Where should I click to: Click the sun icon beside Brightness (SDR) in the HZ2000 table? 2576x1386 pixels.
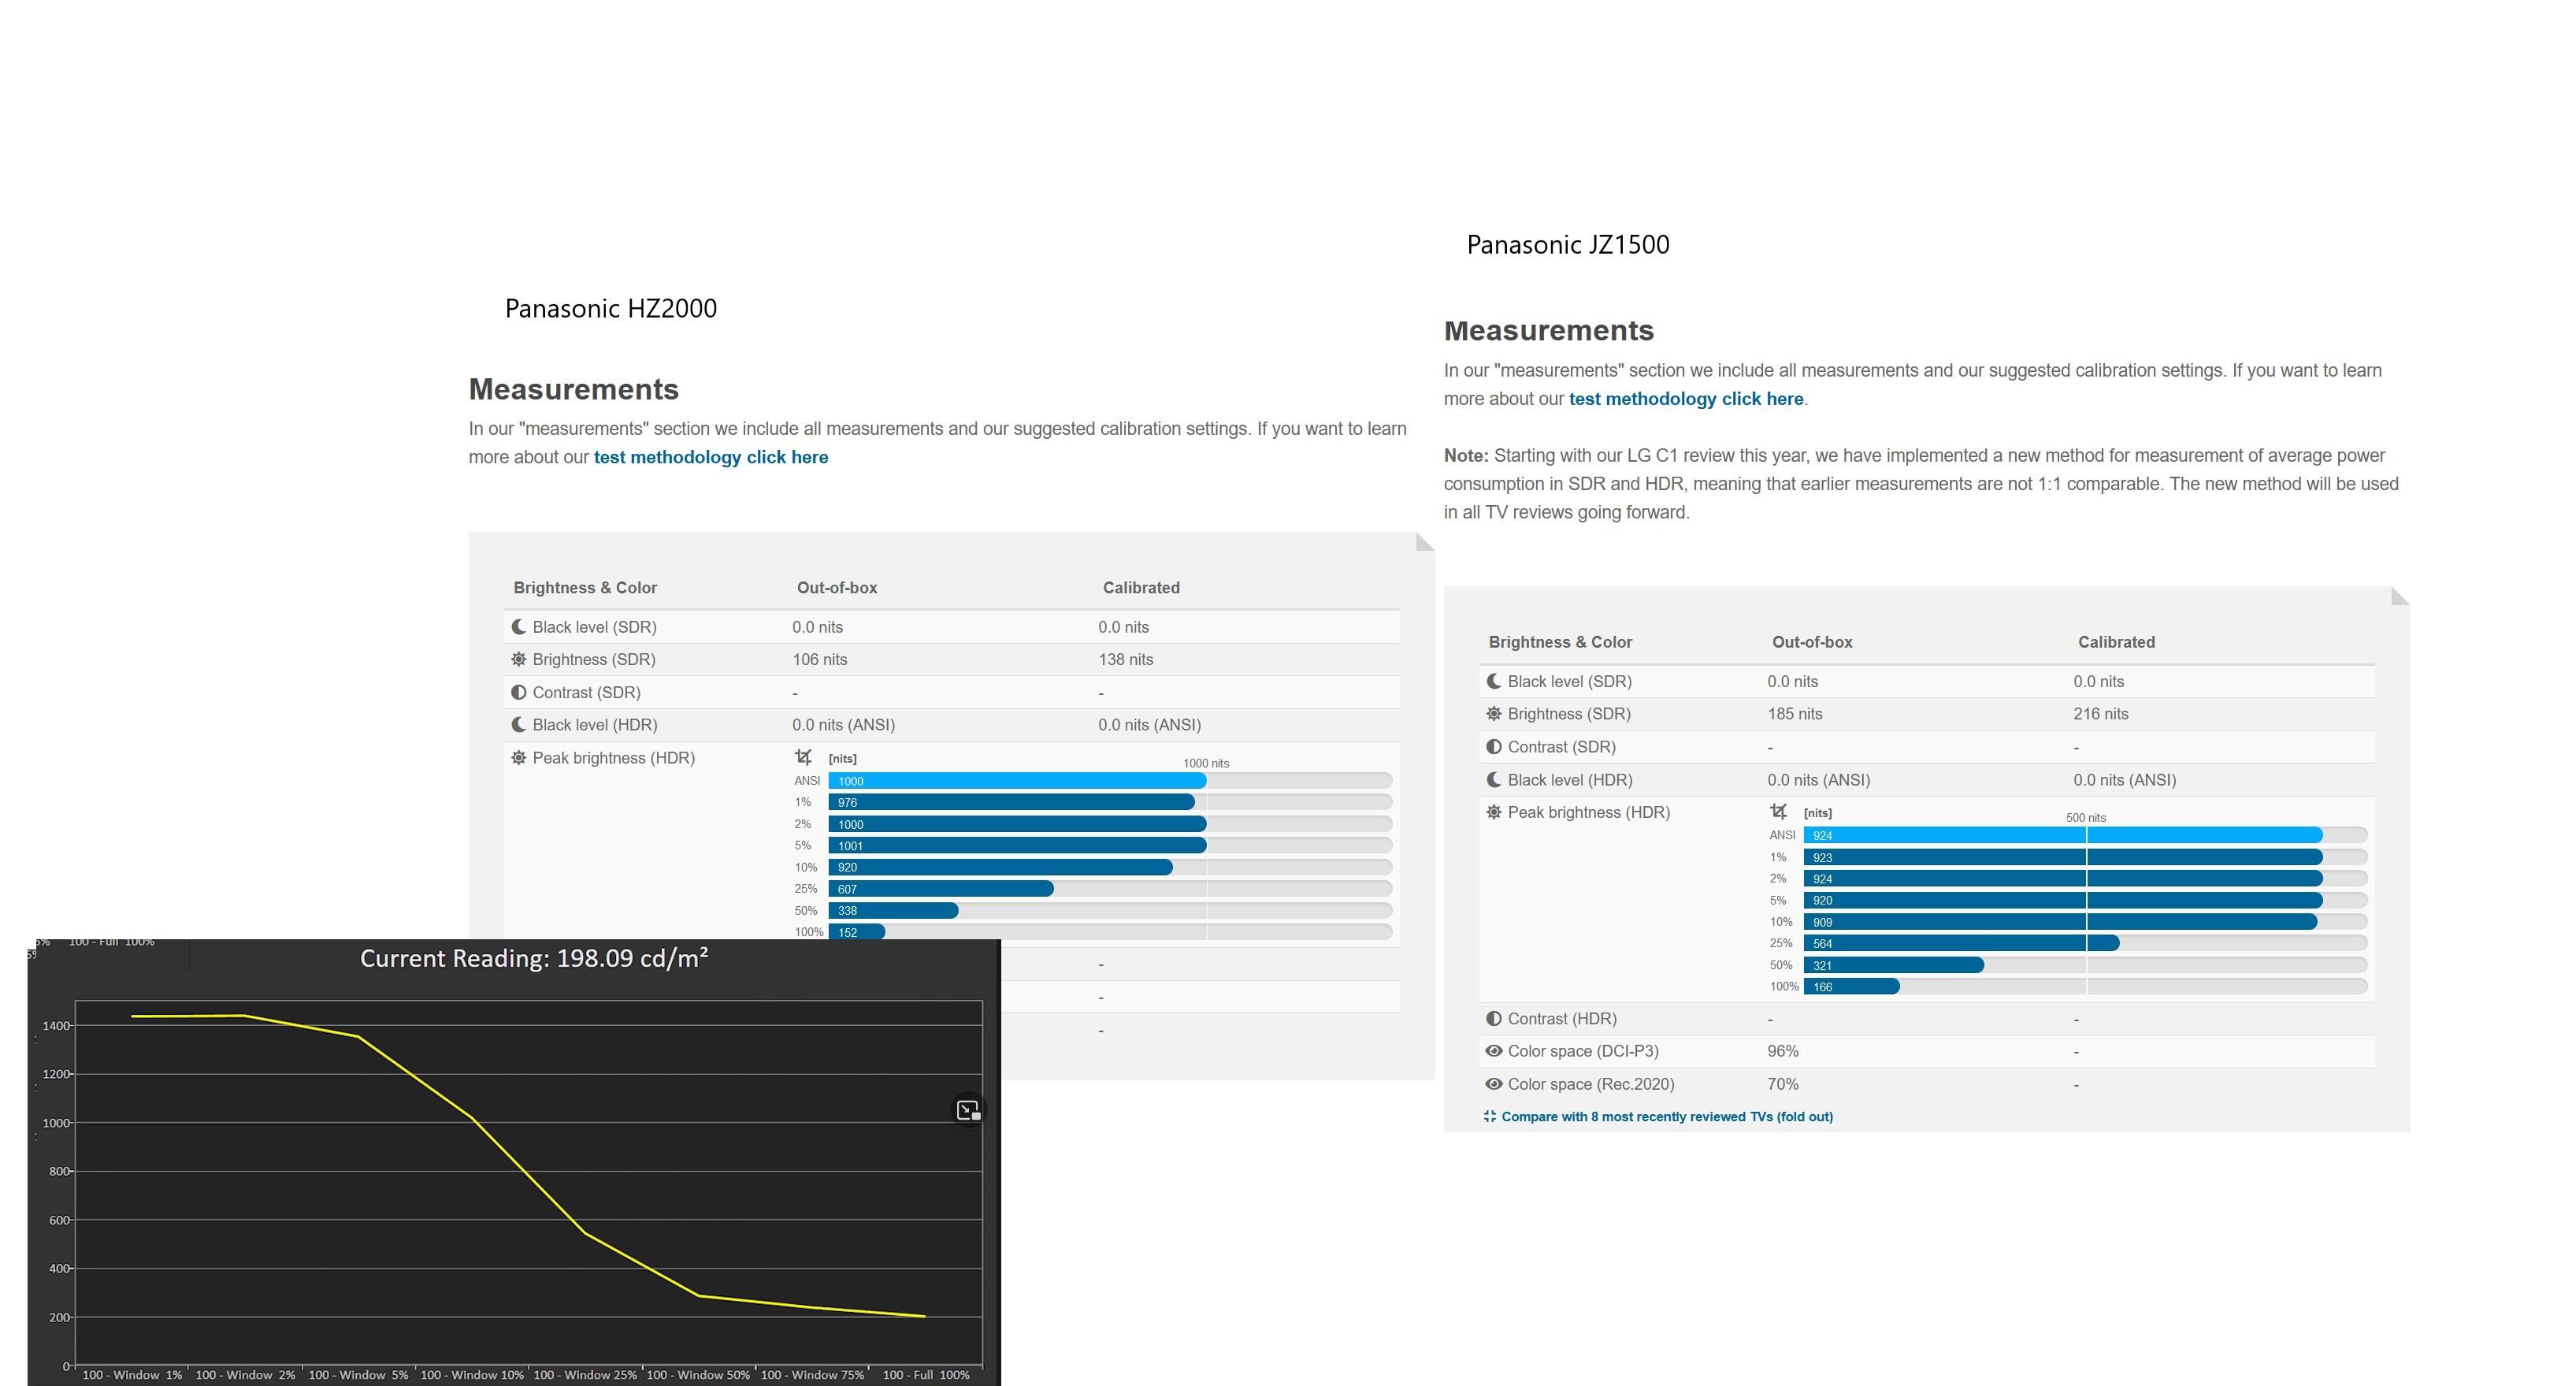tap(518, 659)
